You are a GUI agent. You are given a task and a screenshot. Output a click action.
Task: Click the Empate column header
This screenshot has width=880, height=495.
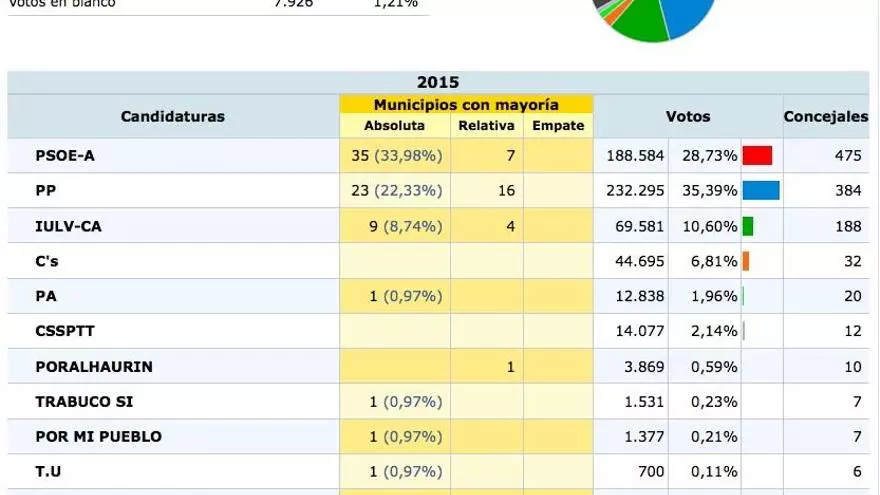coord(558,126)
